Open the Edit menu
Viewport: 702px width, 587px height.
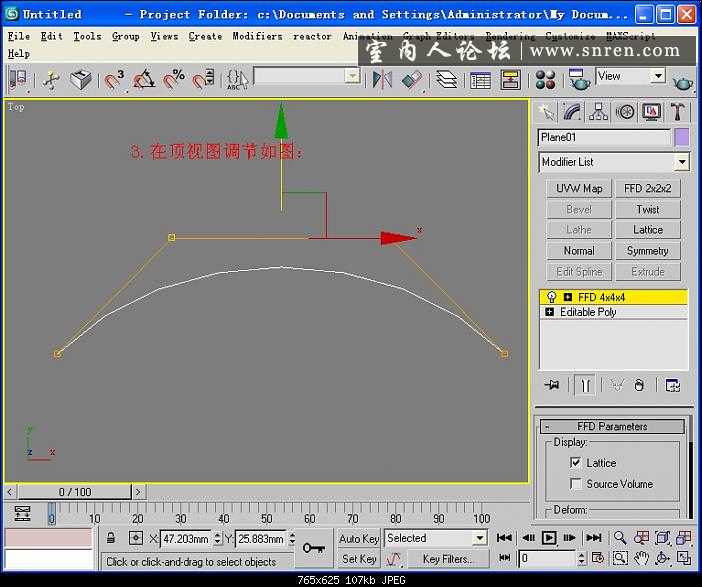coord(51,36)
